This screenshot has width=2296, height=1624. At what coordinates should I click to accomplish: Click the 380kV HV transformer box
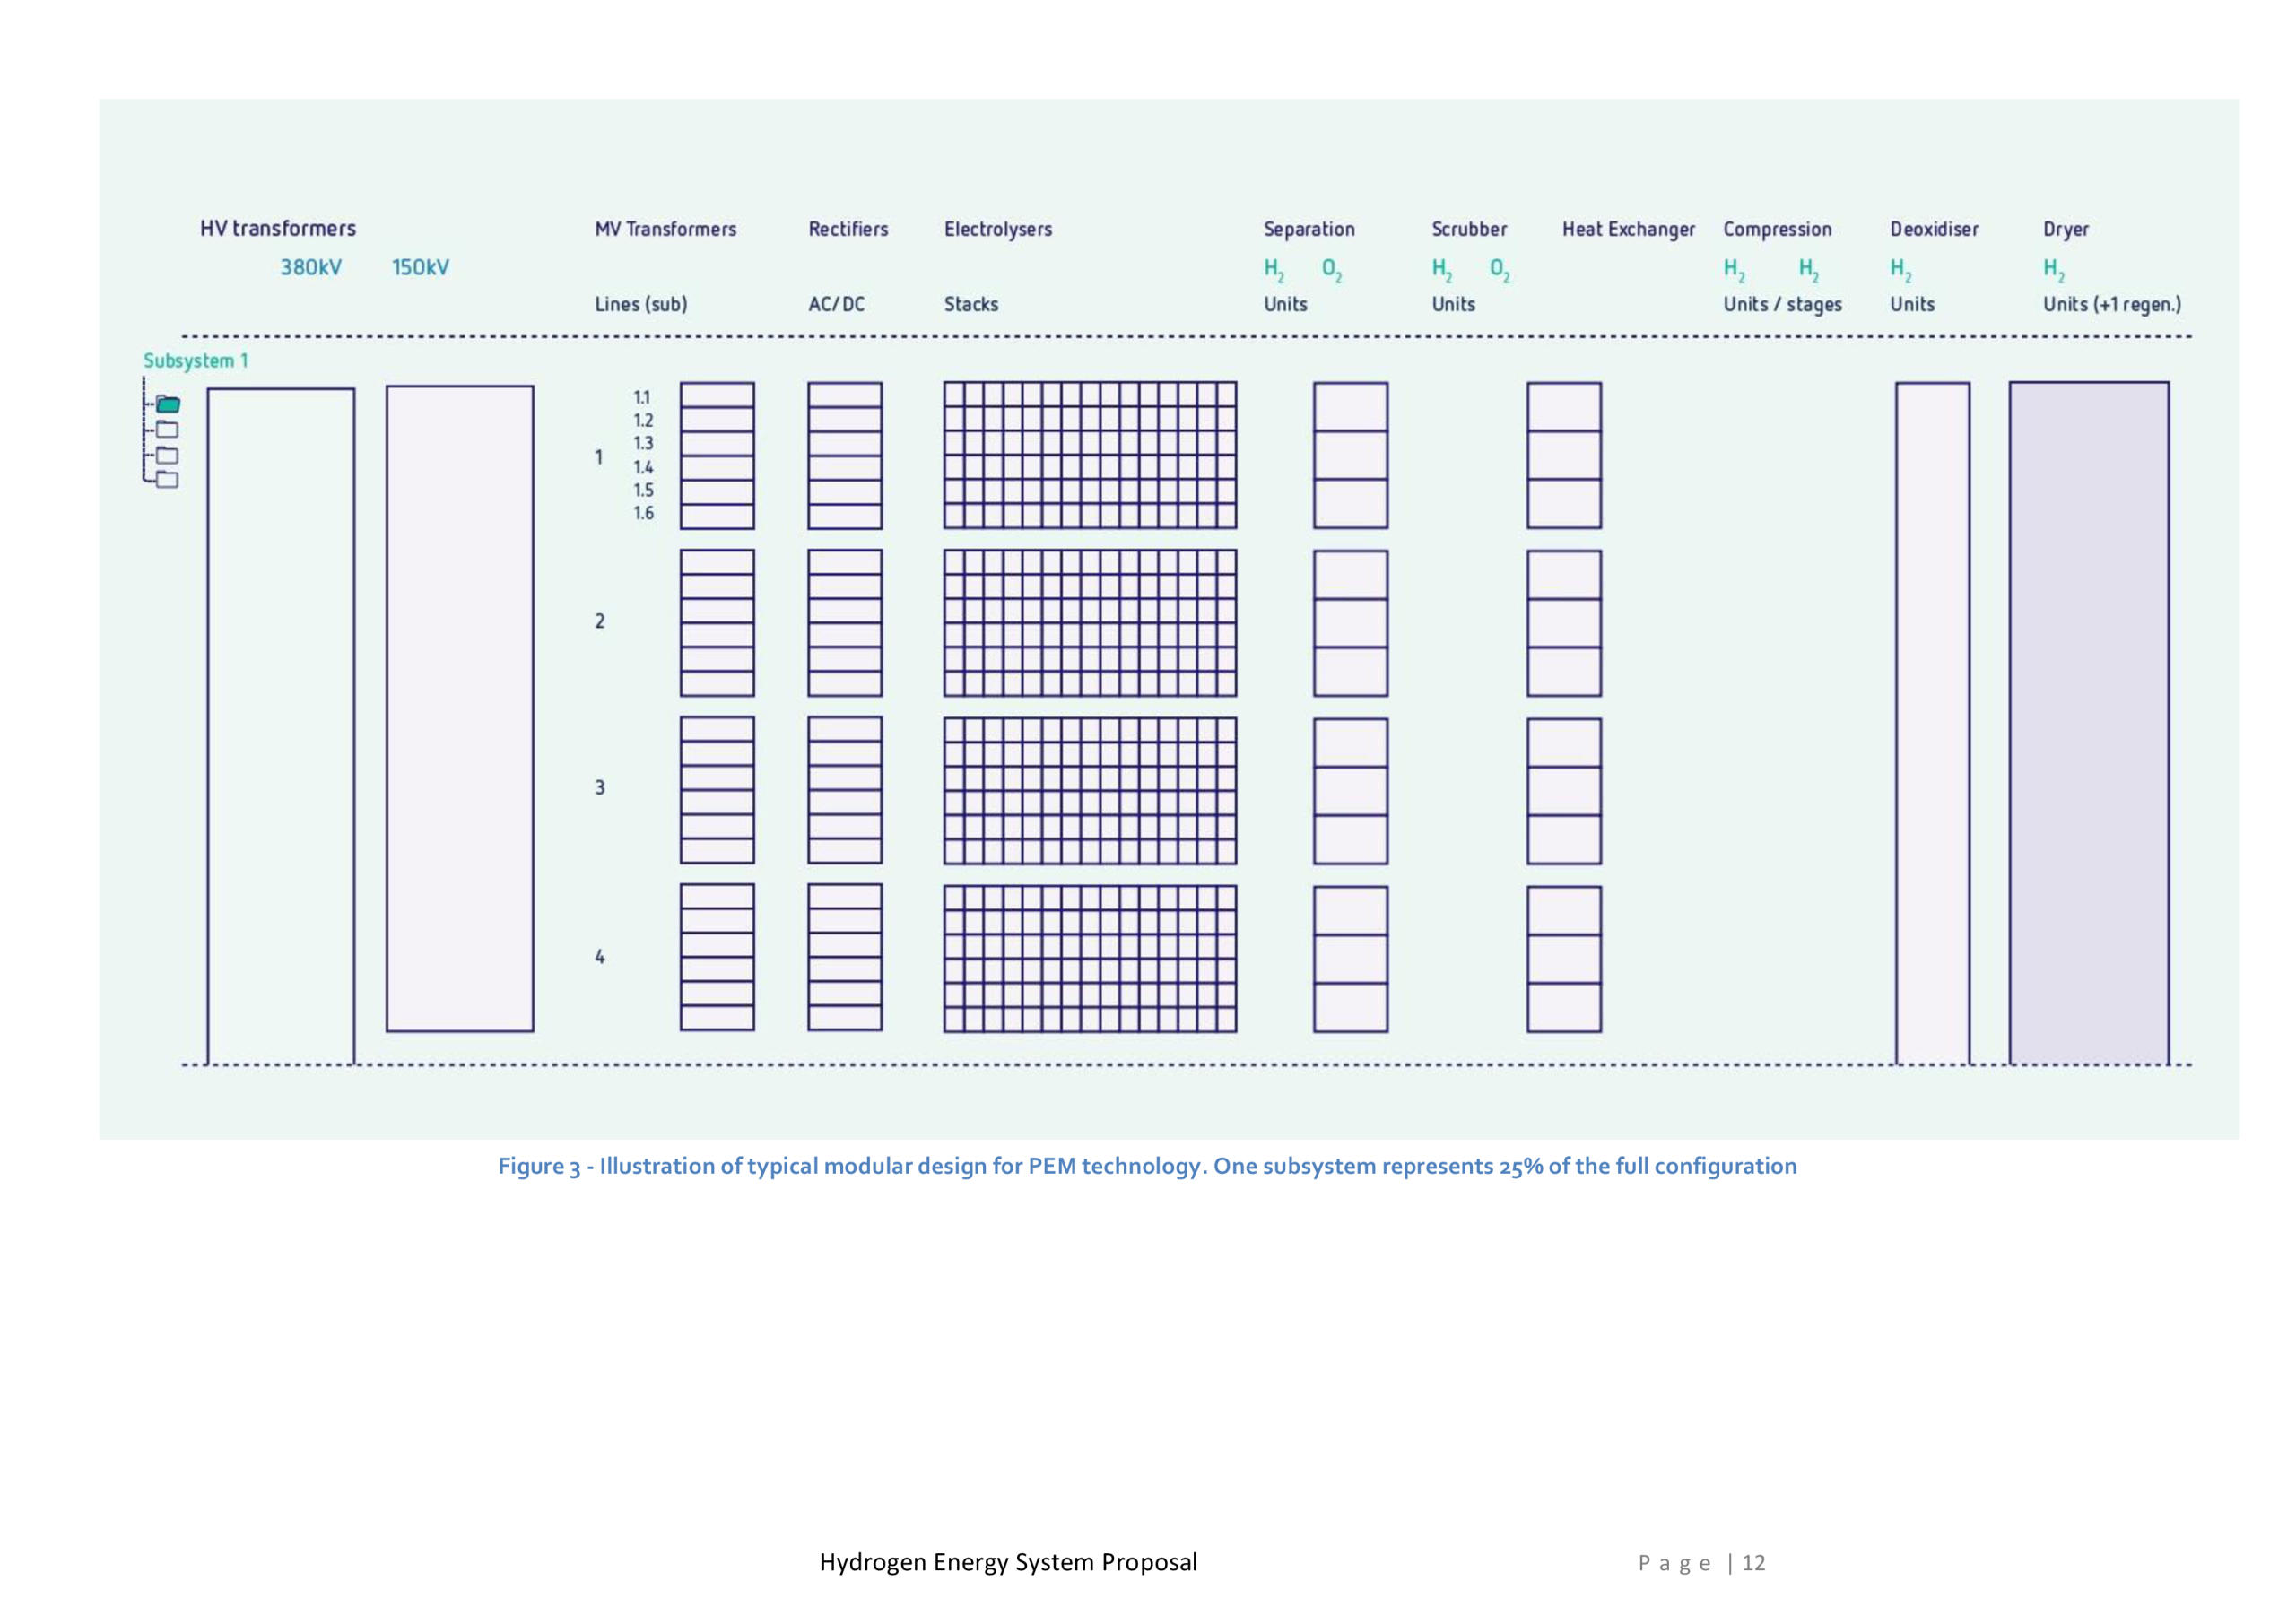tap(281, 724)
